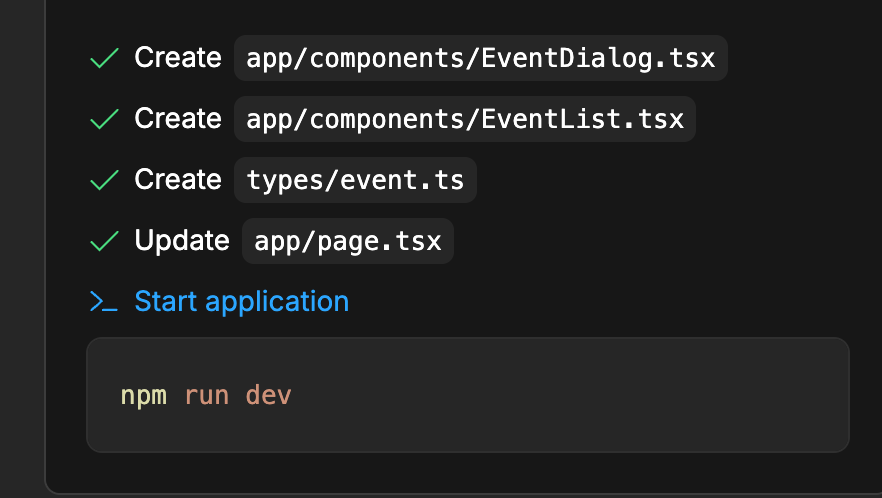The width and height of the screenshot is (882, 498).
Task: Click the dark left sidebar strip
Action: [21, 249]
